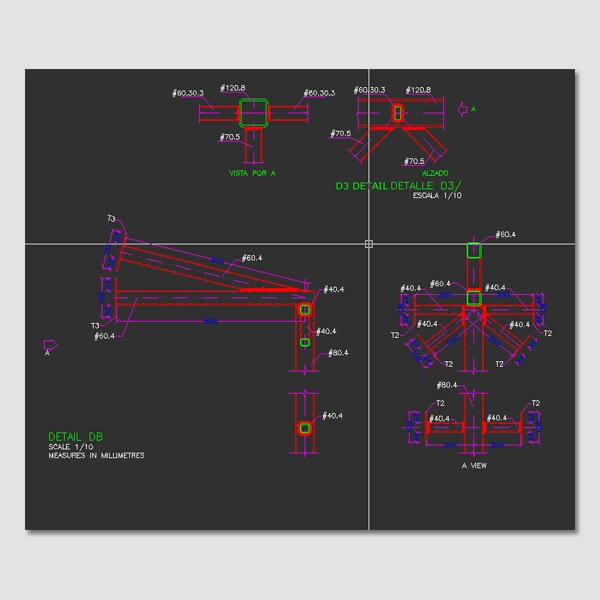Select the green square tube in Vista por A

point(254,113)
